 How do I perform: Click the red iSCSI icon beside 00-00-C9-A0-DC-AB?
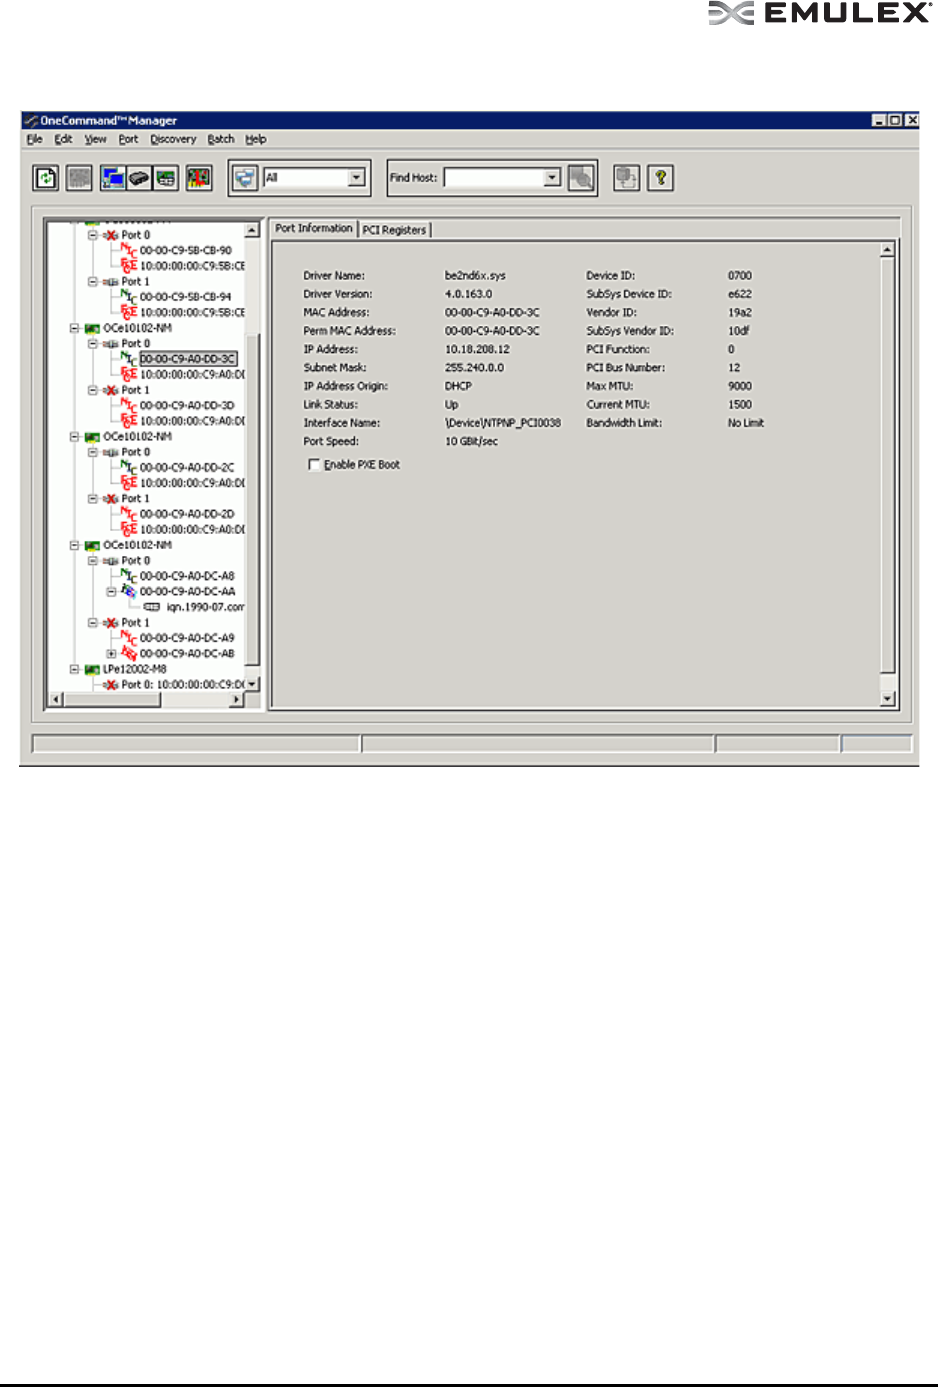click(x=128, y=653)
